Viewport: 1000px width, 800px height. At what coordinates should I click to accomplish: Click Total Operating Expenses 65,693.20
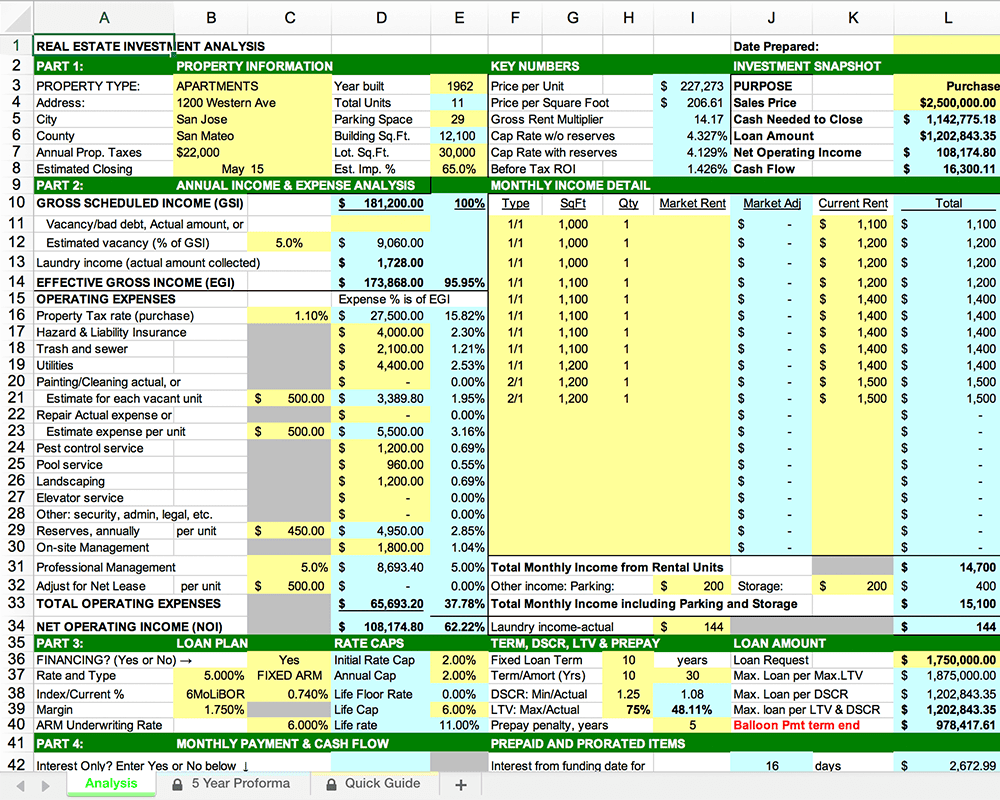(x=381, y=604)
